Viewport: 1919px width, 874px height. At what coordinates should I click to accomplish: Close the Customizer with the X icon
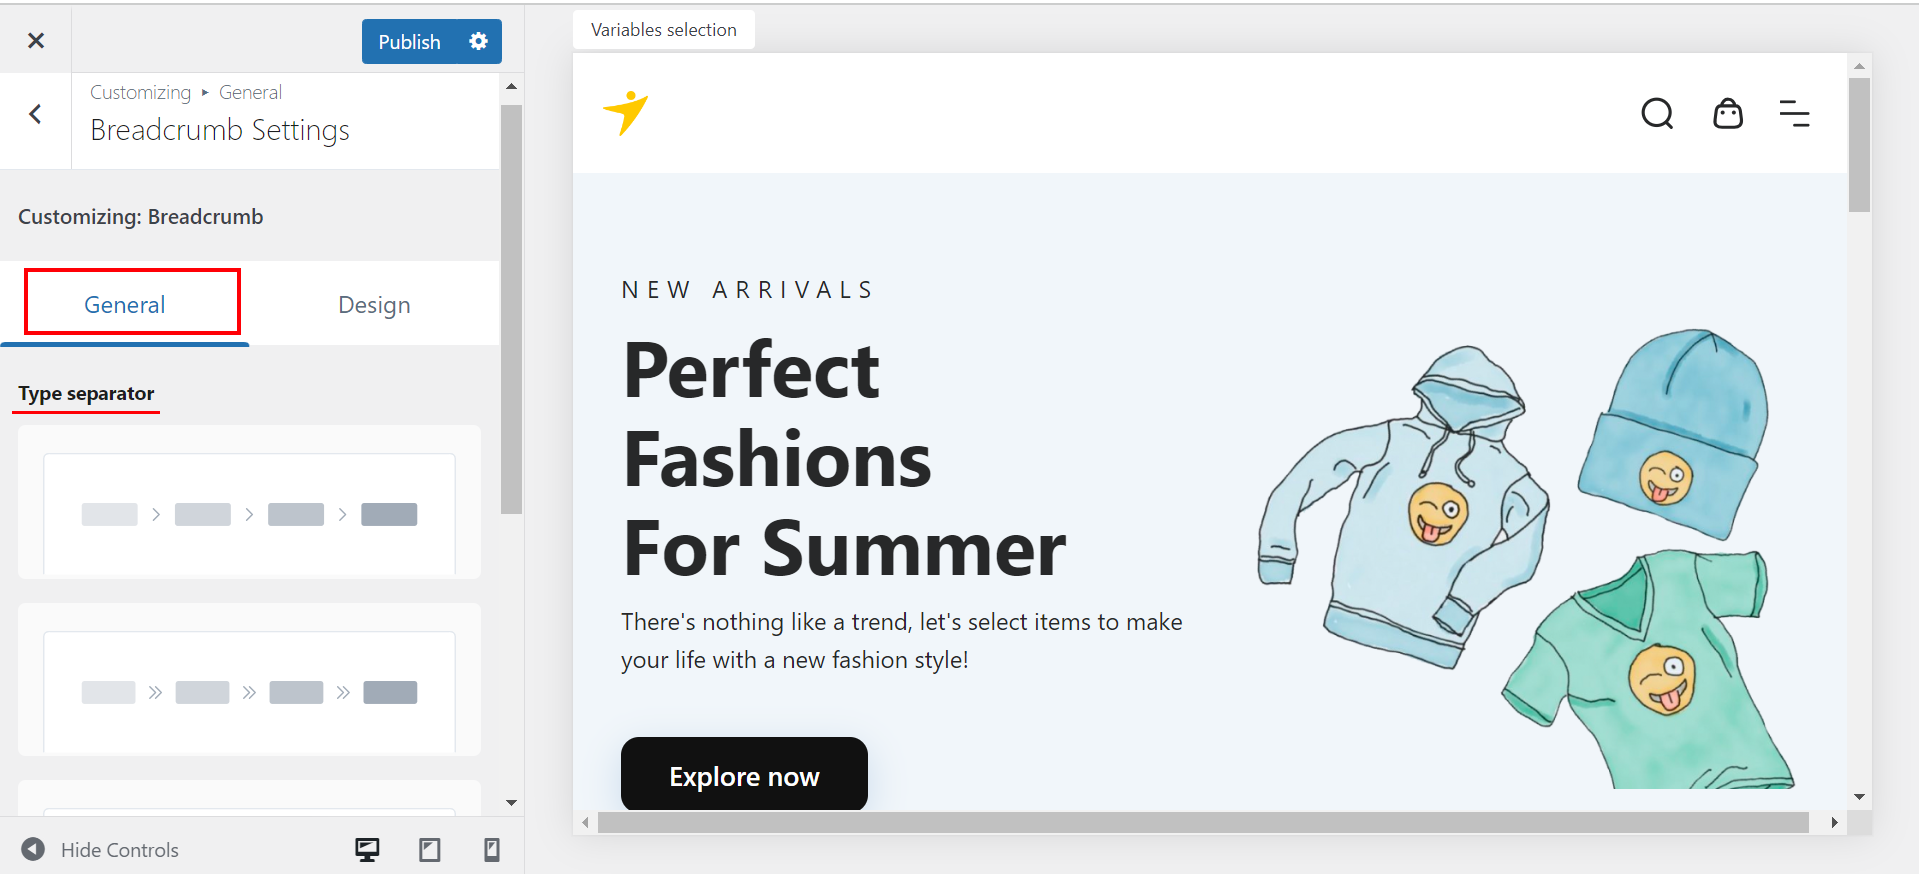(x=36, y=41)
